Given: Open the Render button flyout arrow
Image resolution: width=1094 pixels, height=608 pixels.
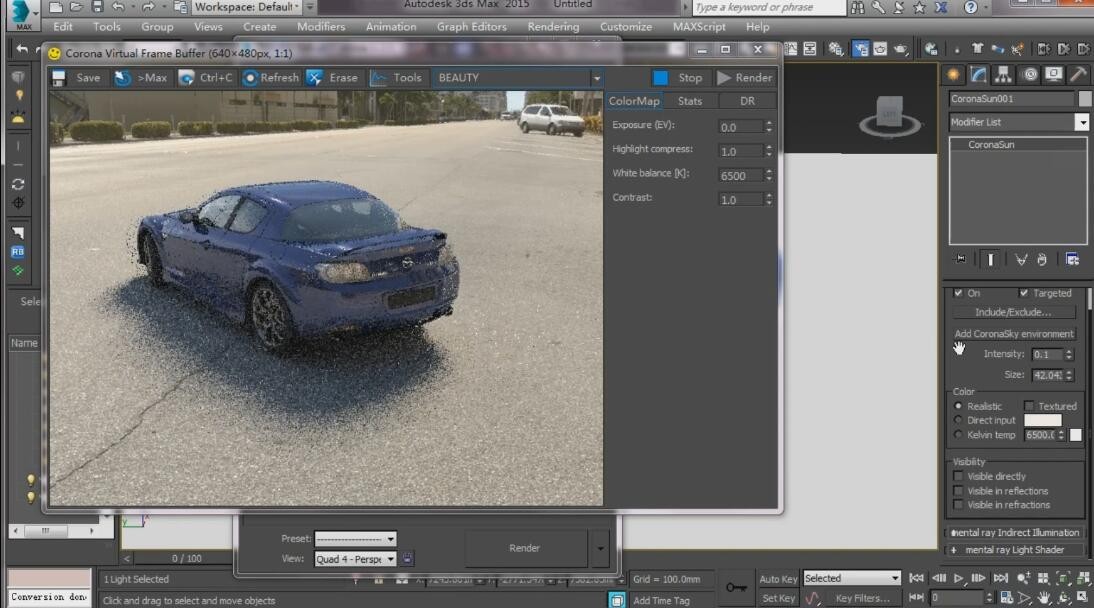Looking at the screenshot, I should (600, 548).
